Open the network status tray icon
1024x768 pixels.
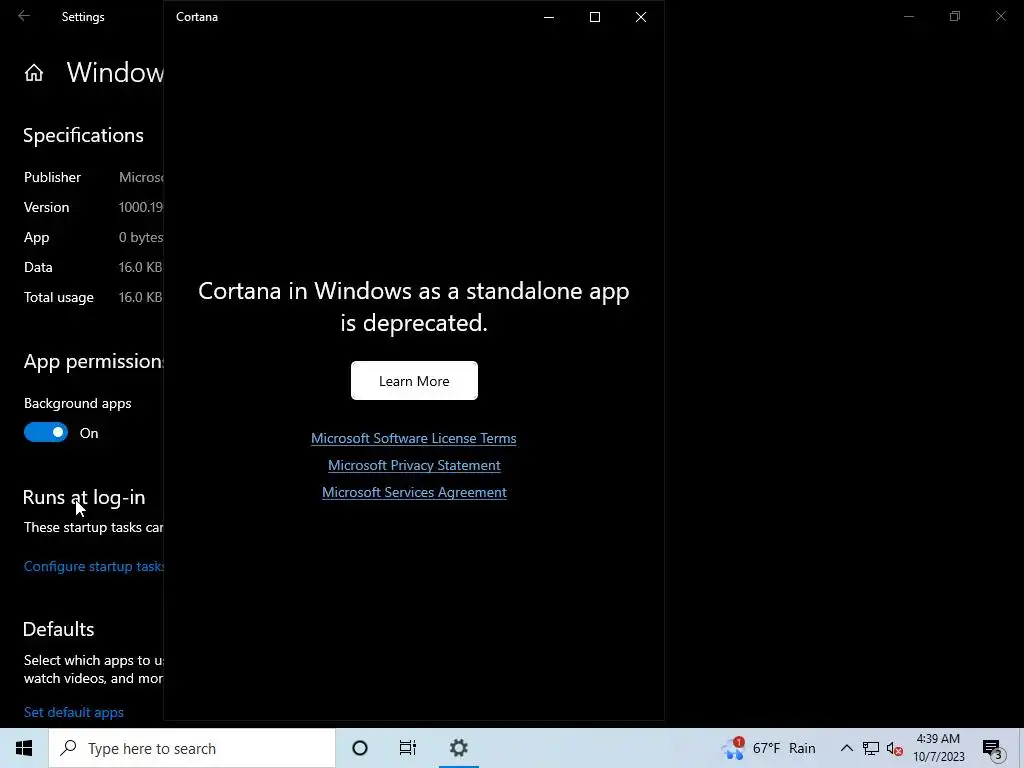coord(871,748)
